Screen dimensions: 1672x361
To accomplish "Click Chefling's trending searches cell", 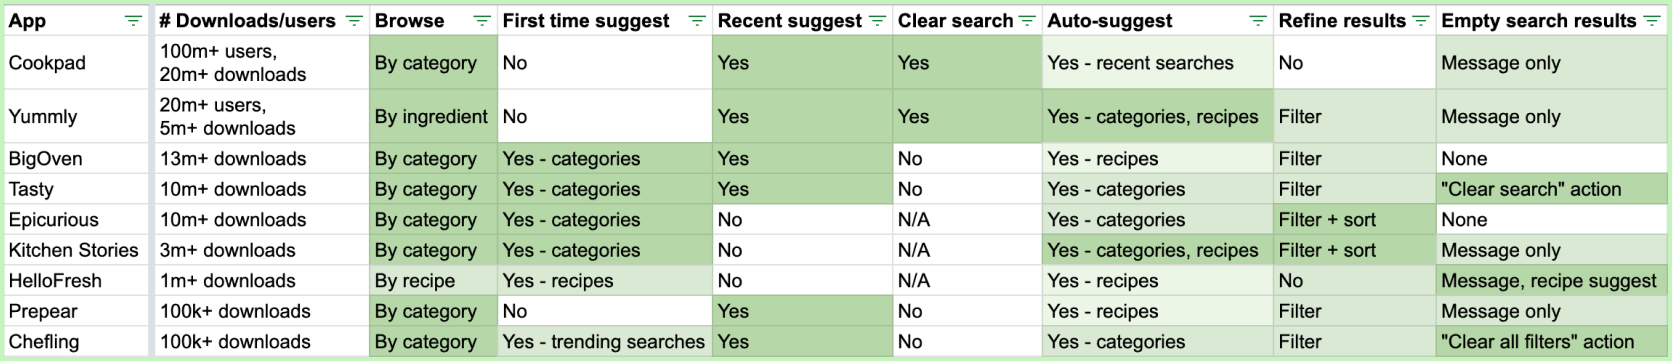I will [x=604, y=341].
